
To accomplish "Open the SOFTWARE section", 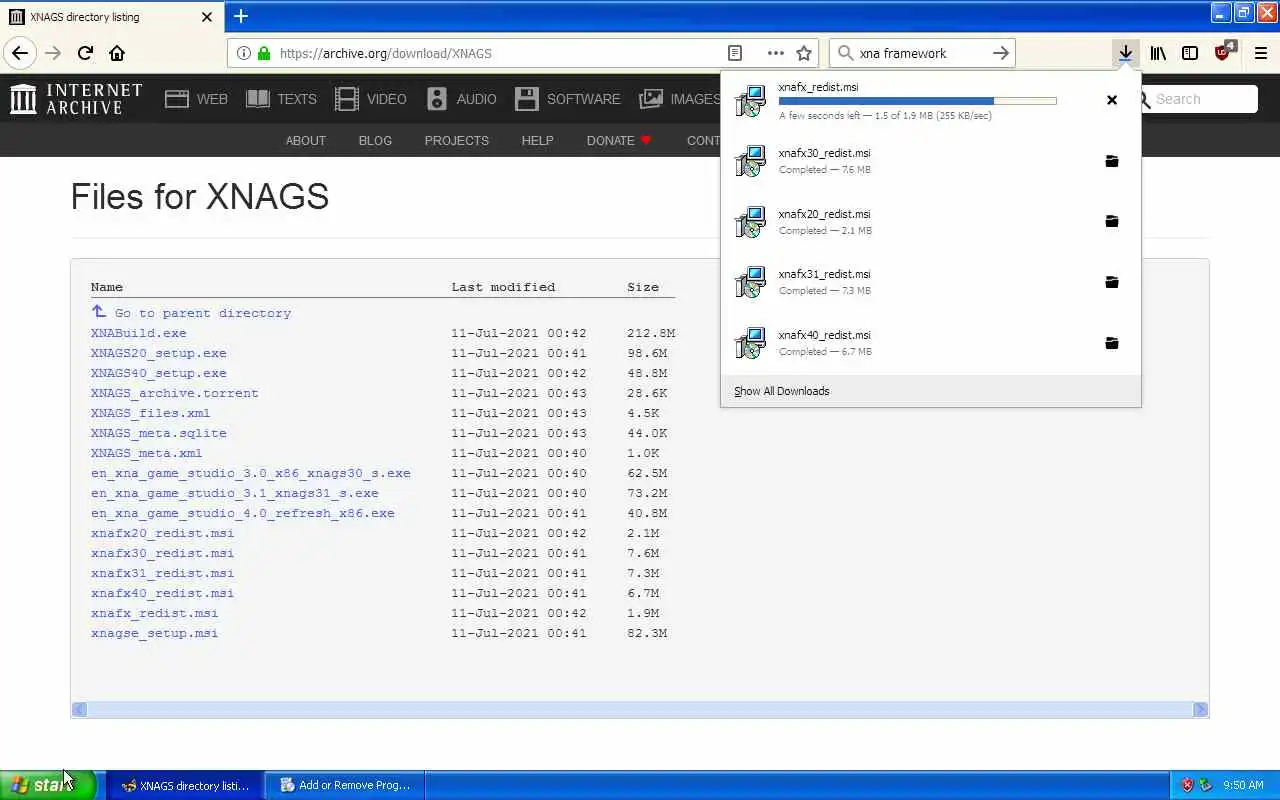I will (567, 99).
